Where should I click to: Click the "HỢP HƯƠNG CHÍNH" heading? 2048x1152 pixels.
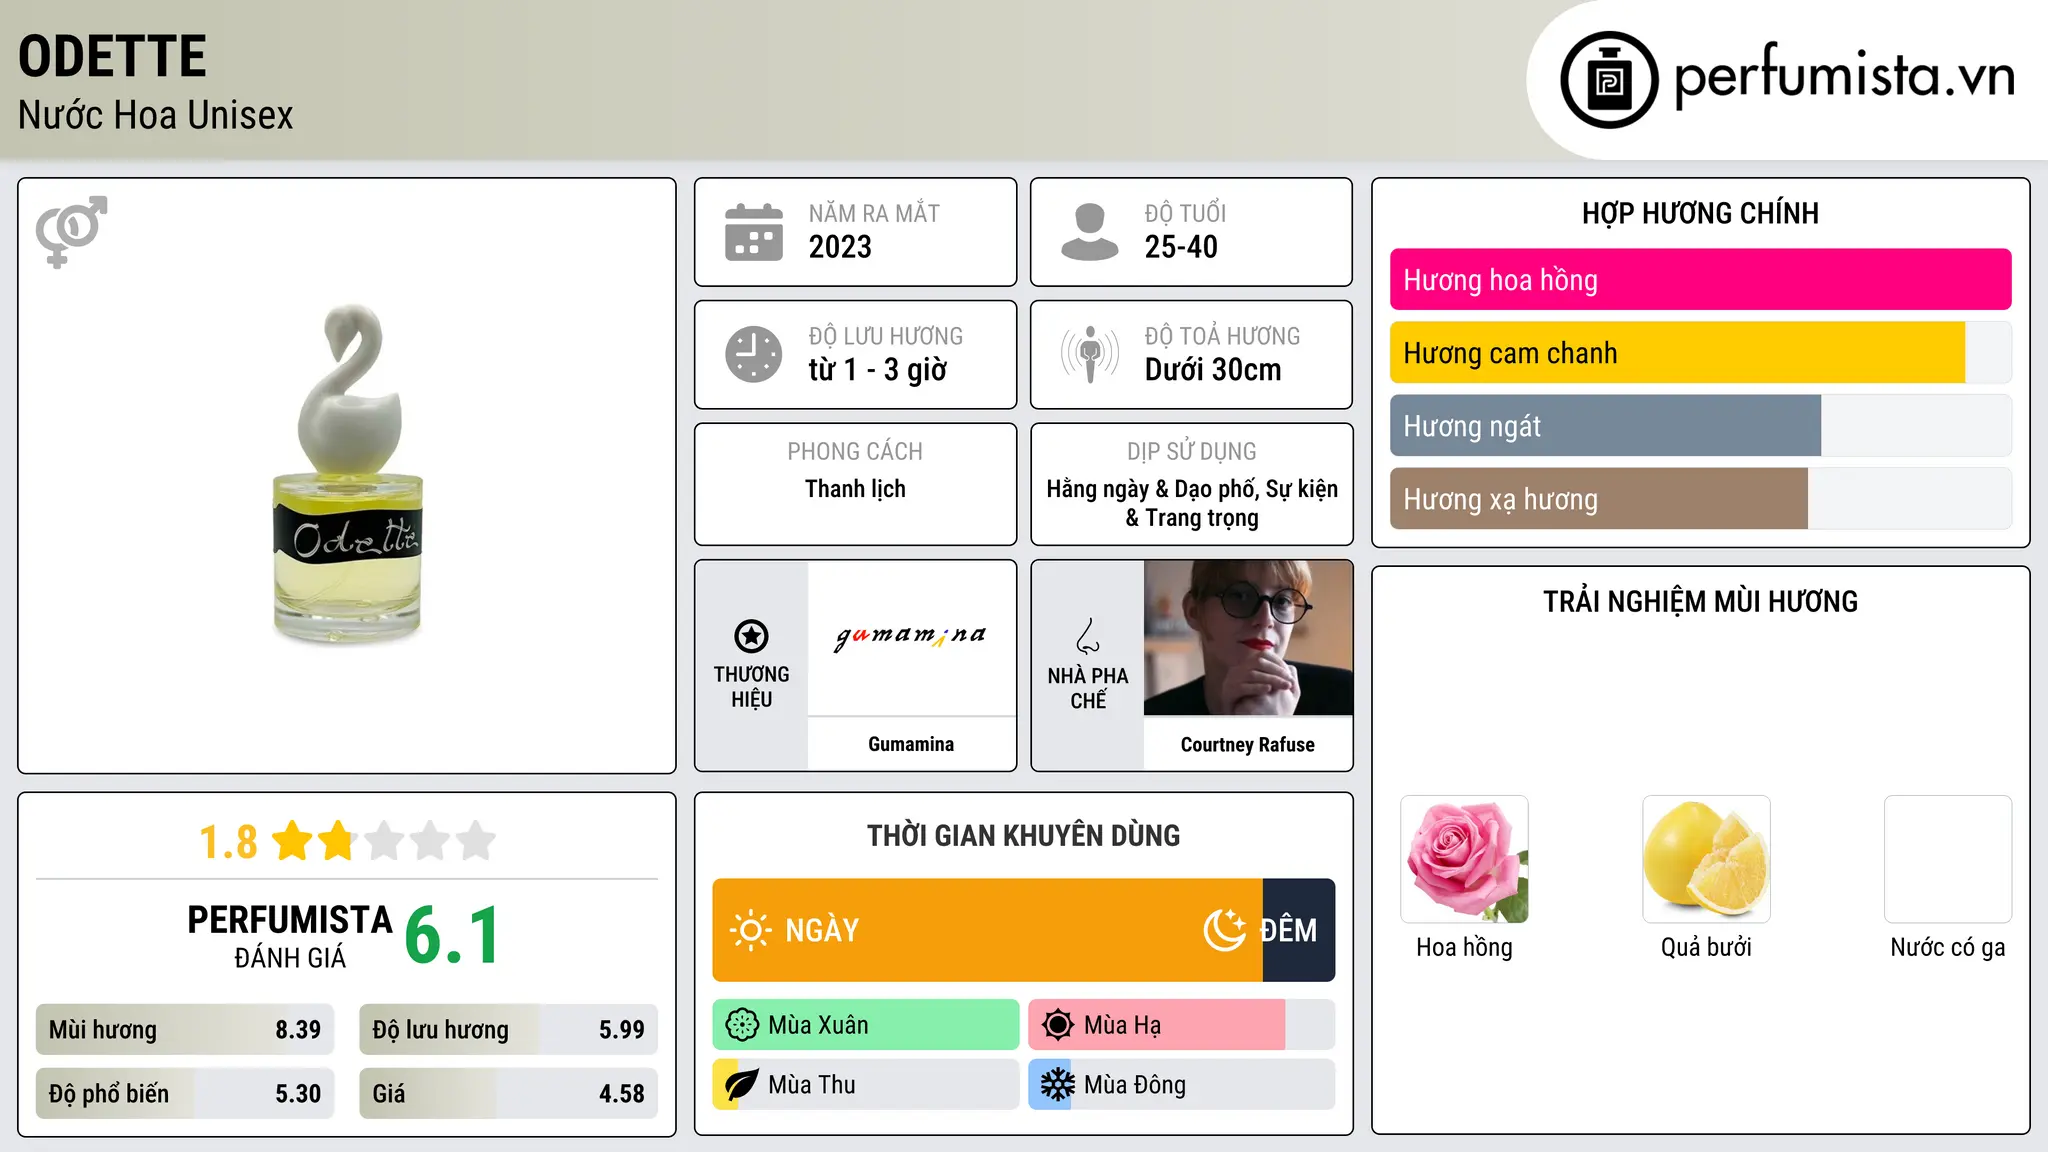1700,213
